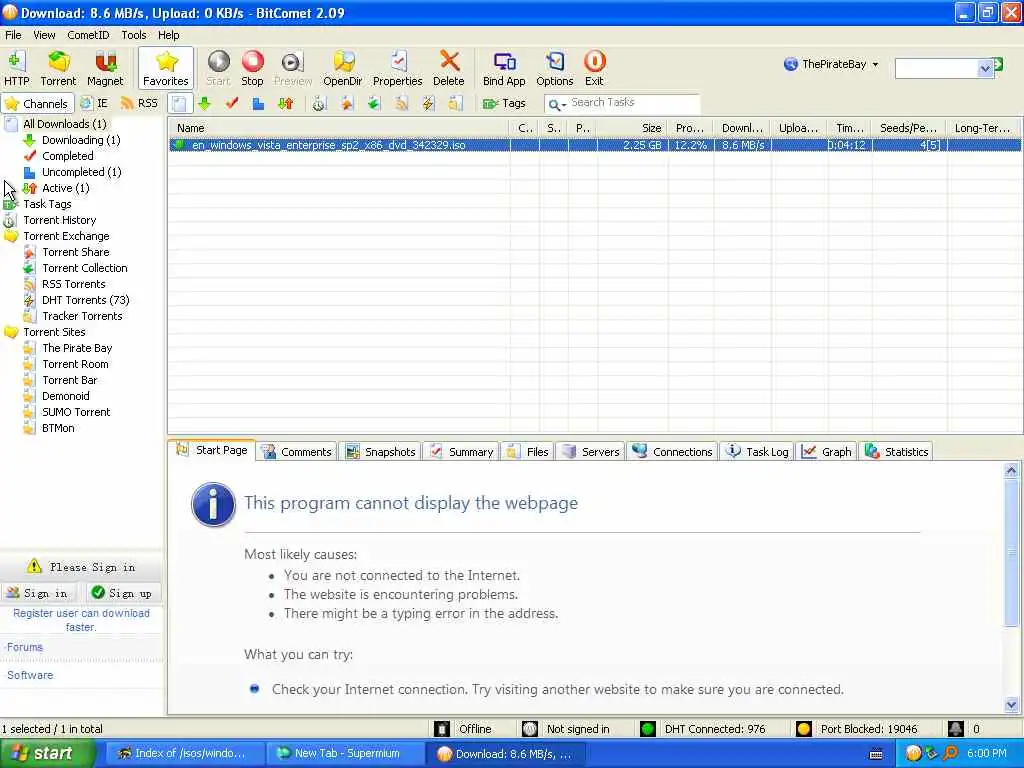Open the download directory with OpenDir
This screenshot has height=768, width=1024.
coord(342,68)
